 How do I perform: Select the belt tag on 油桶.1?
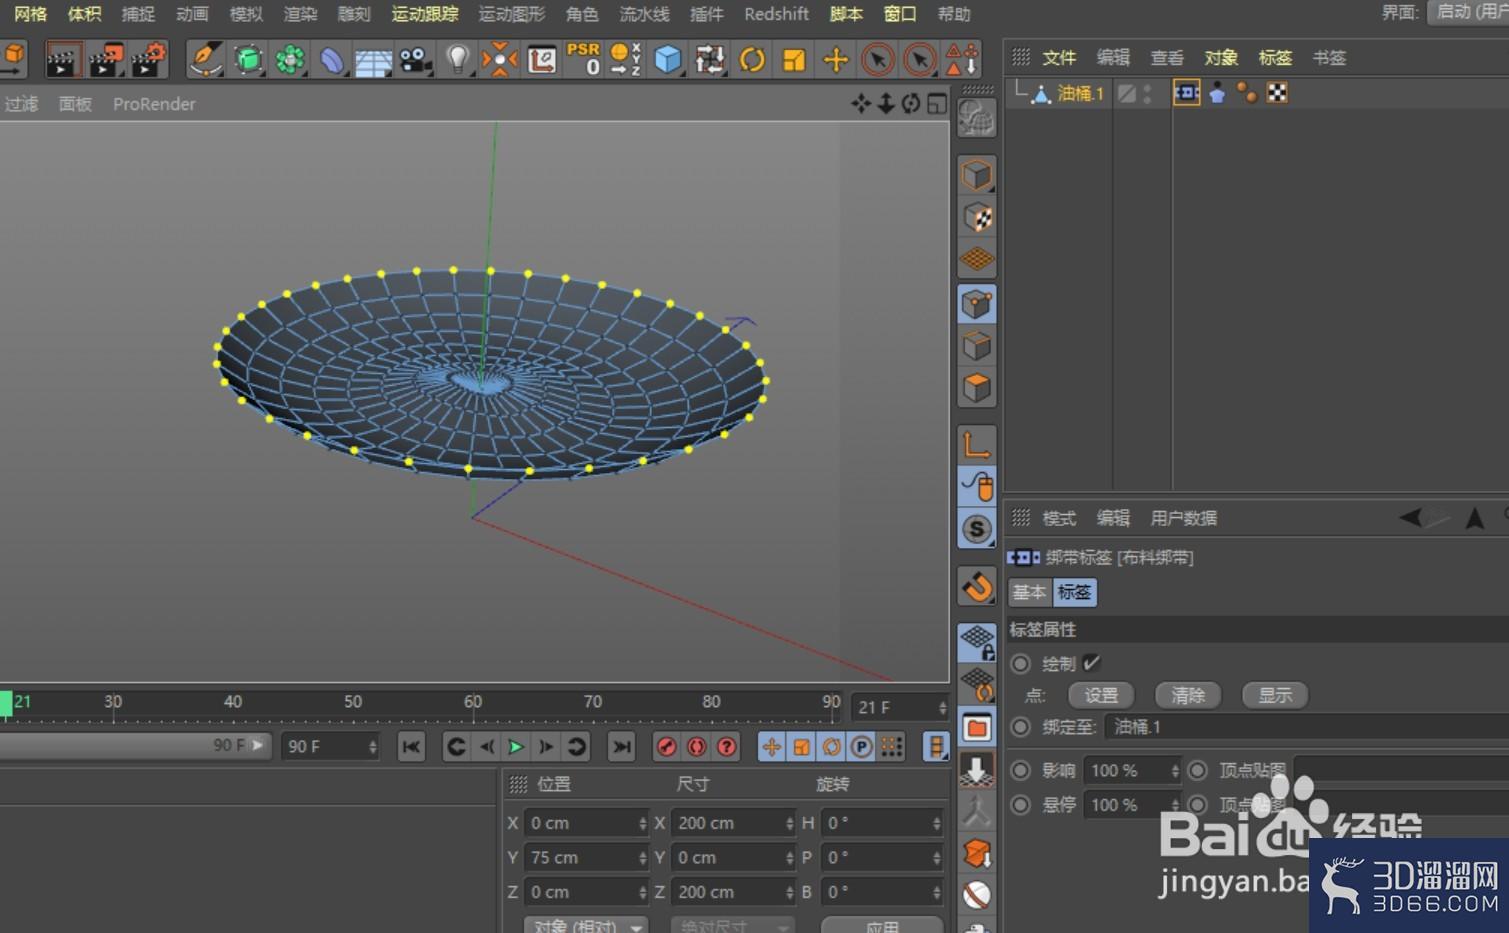coord(1186,93)
